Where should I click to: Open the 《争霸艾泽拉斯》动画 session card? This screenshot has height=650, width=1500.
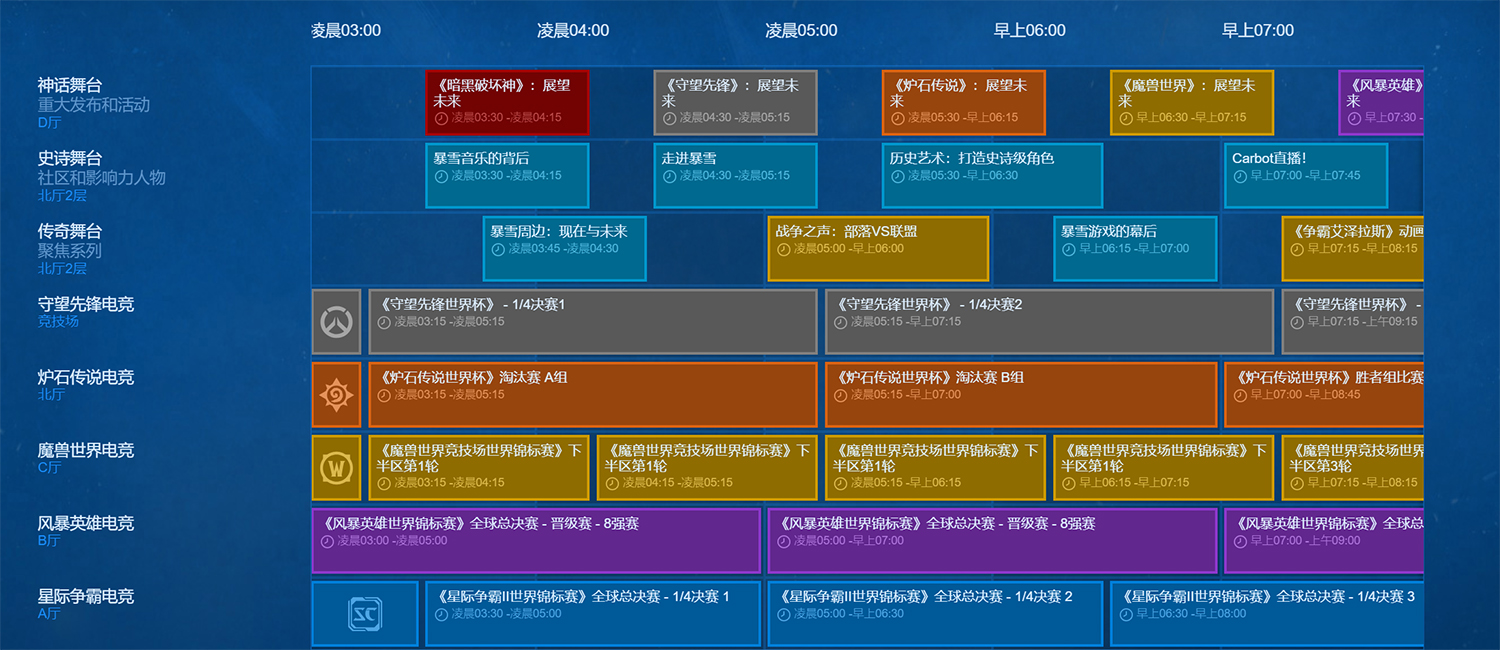tap(1353, 249)
